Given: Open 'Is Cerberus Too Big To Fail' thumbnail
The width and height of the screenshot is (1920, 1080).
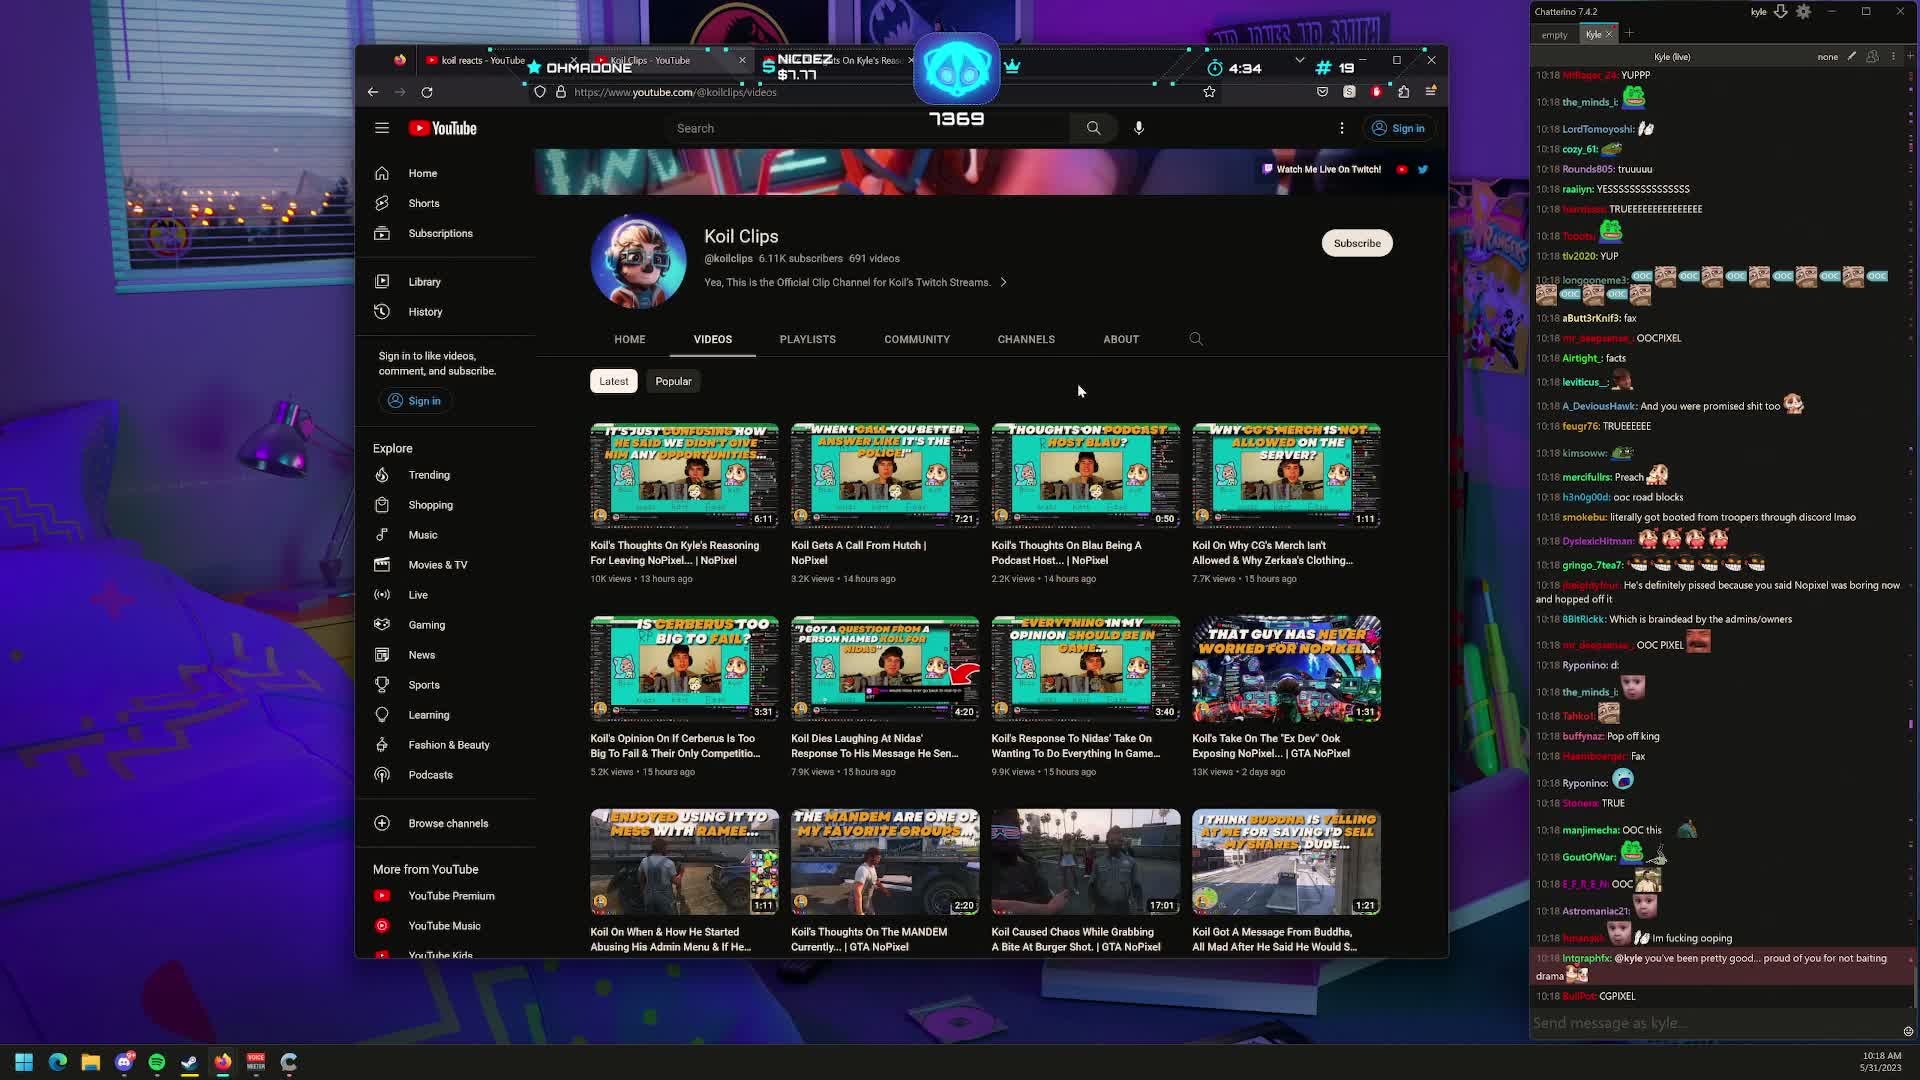Looking at the screenshot, I should 684,668.
